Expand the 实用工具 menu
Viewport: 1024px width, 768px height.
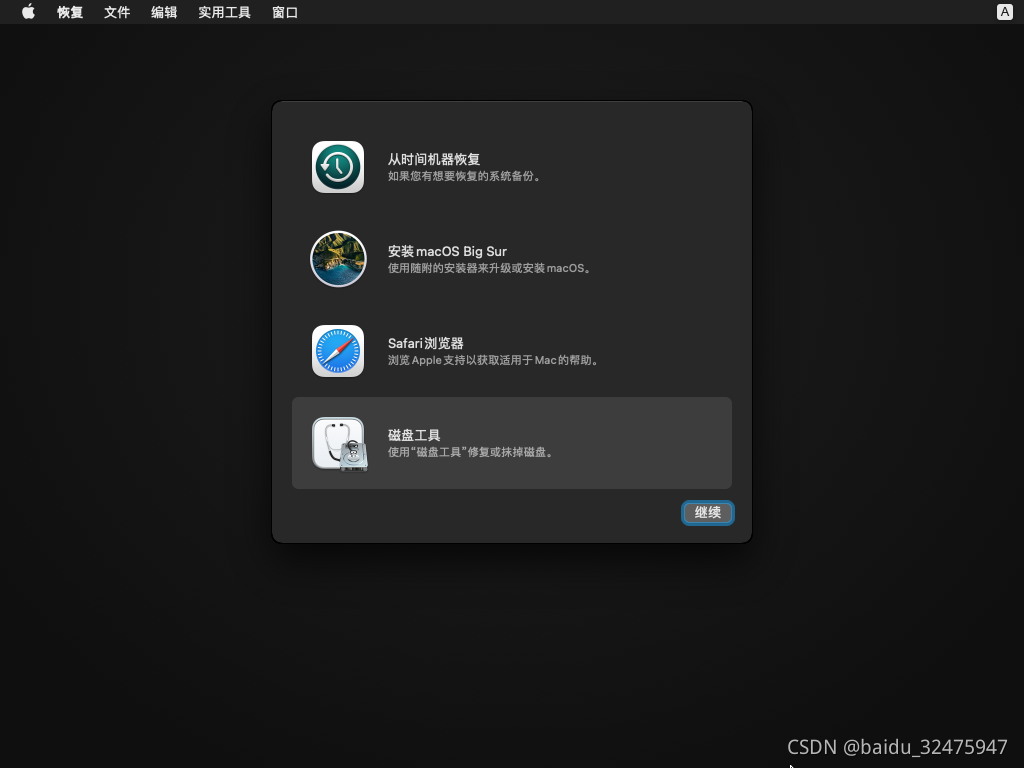click(x=224, y=12)
